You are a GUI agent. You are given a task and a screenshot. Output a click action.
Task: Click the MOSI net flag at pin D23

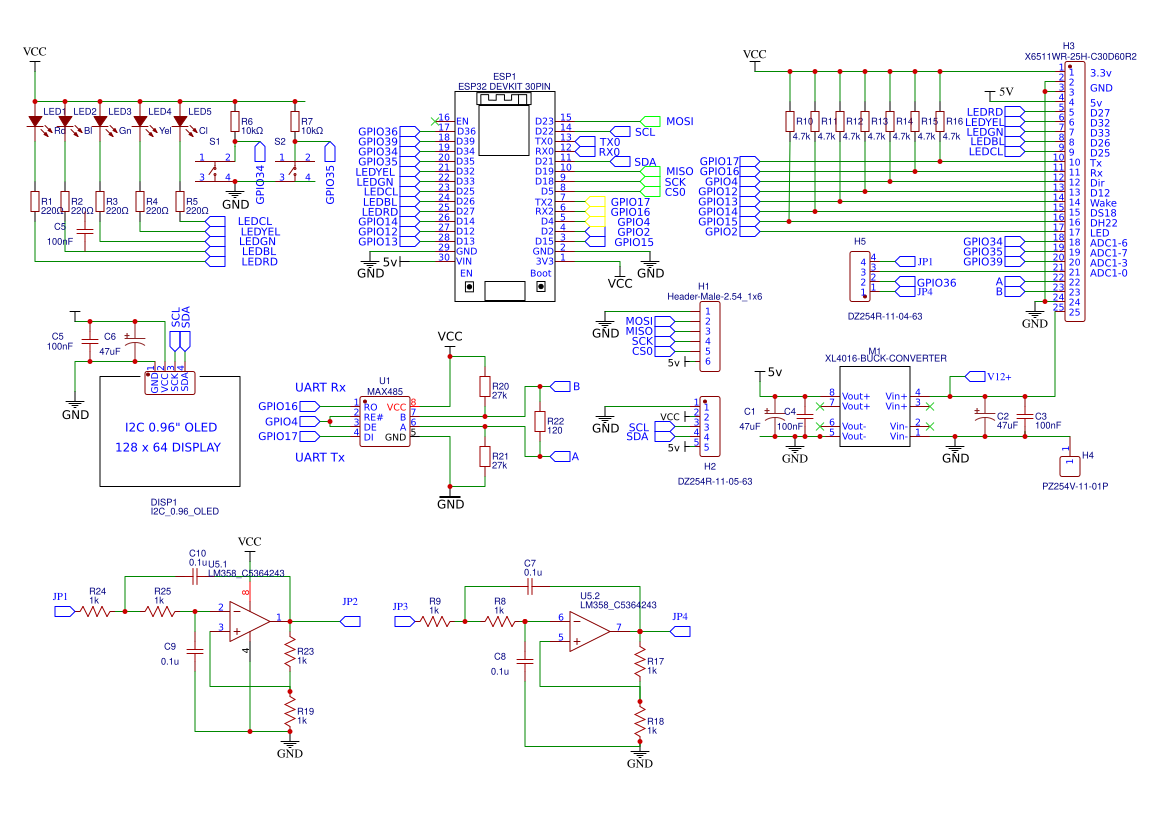click(x=651, y=121)
